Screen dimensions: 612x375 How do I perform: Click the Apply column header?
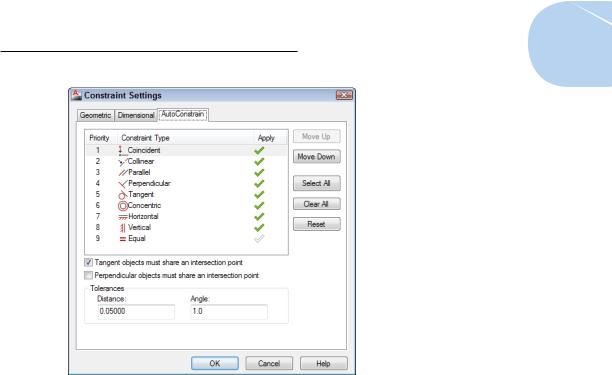pos(266,138)
